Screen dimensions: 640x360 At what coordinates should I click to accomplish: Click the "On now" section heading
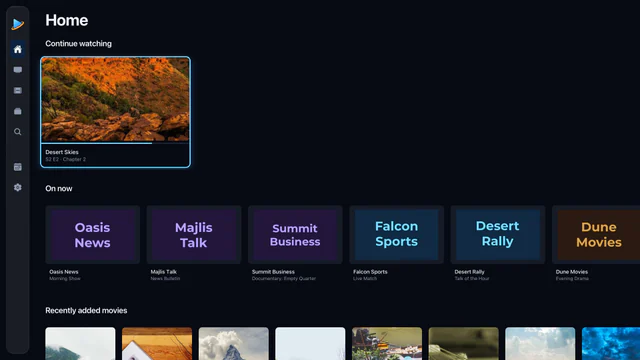pos(59,189)
